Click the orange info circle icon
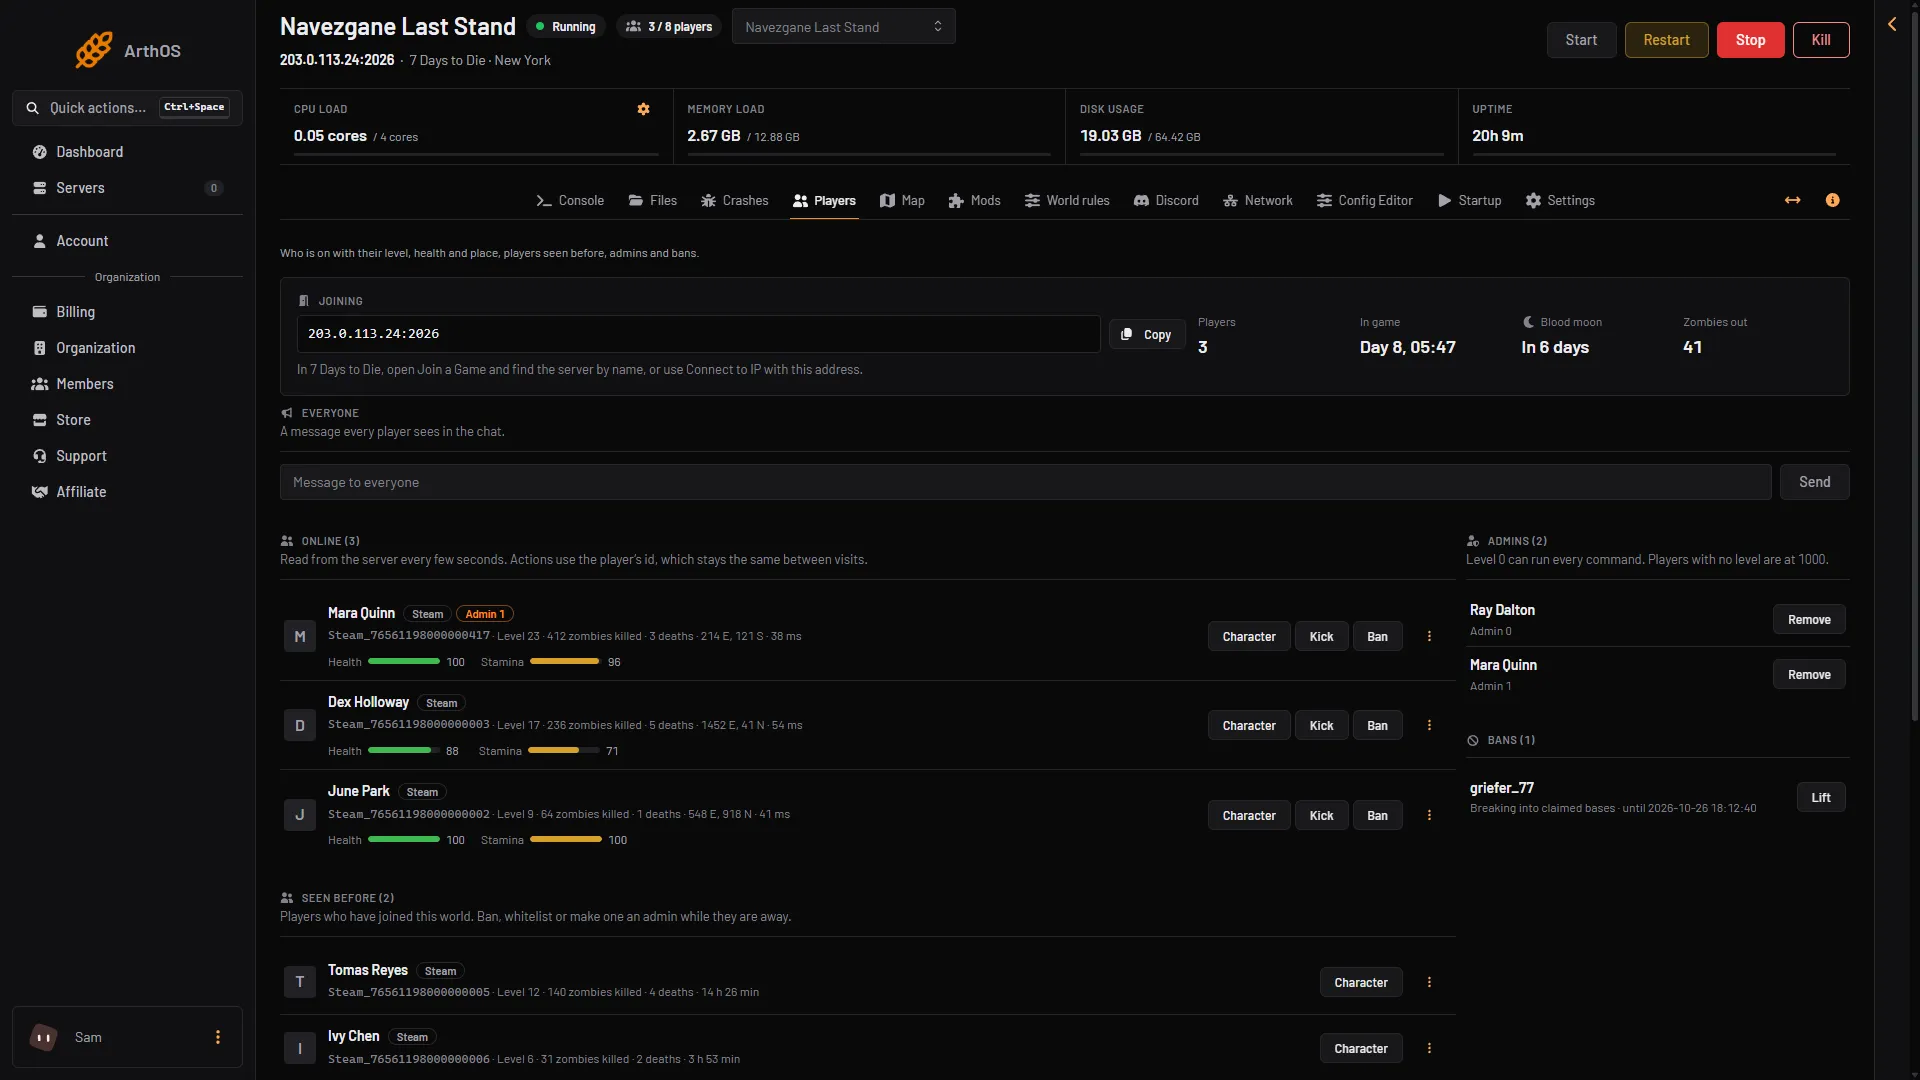The height and width of the screenshot is (1080, 1920). pyautogui.click(x=1832, y=200)
